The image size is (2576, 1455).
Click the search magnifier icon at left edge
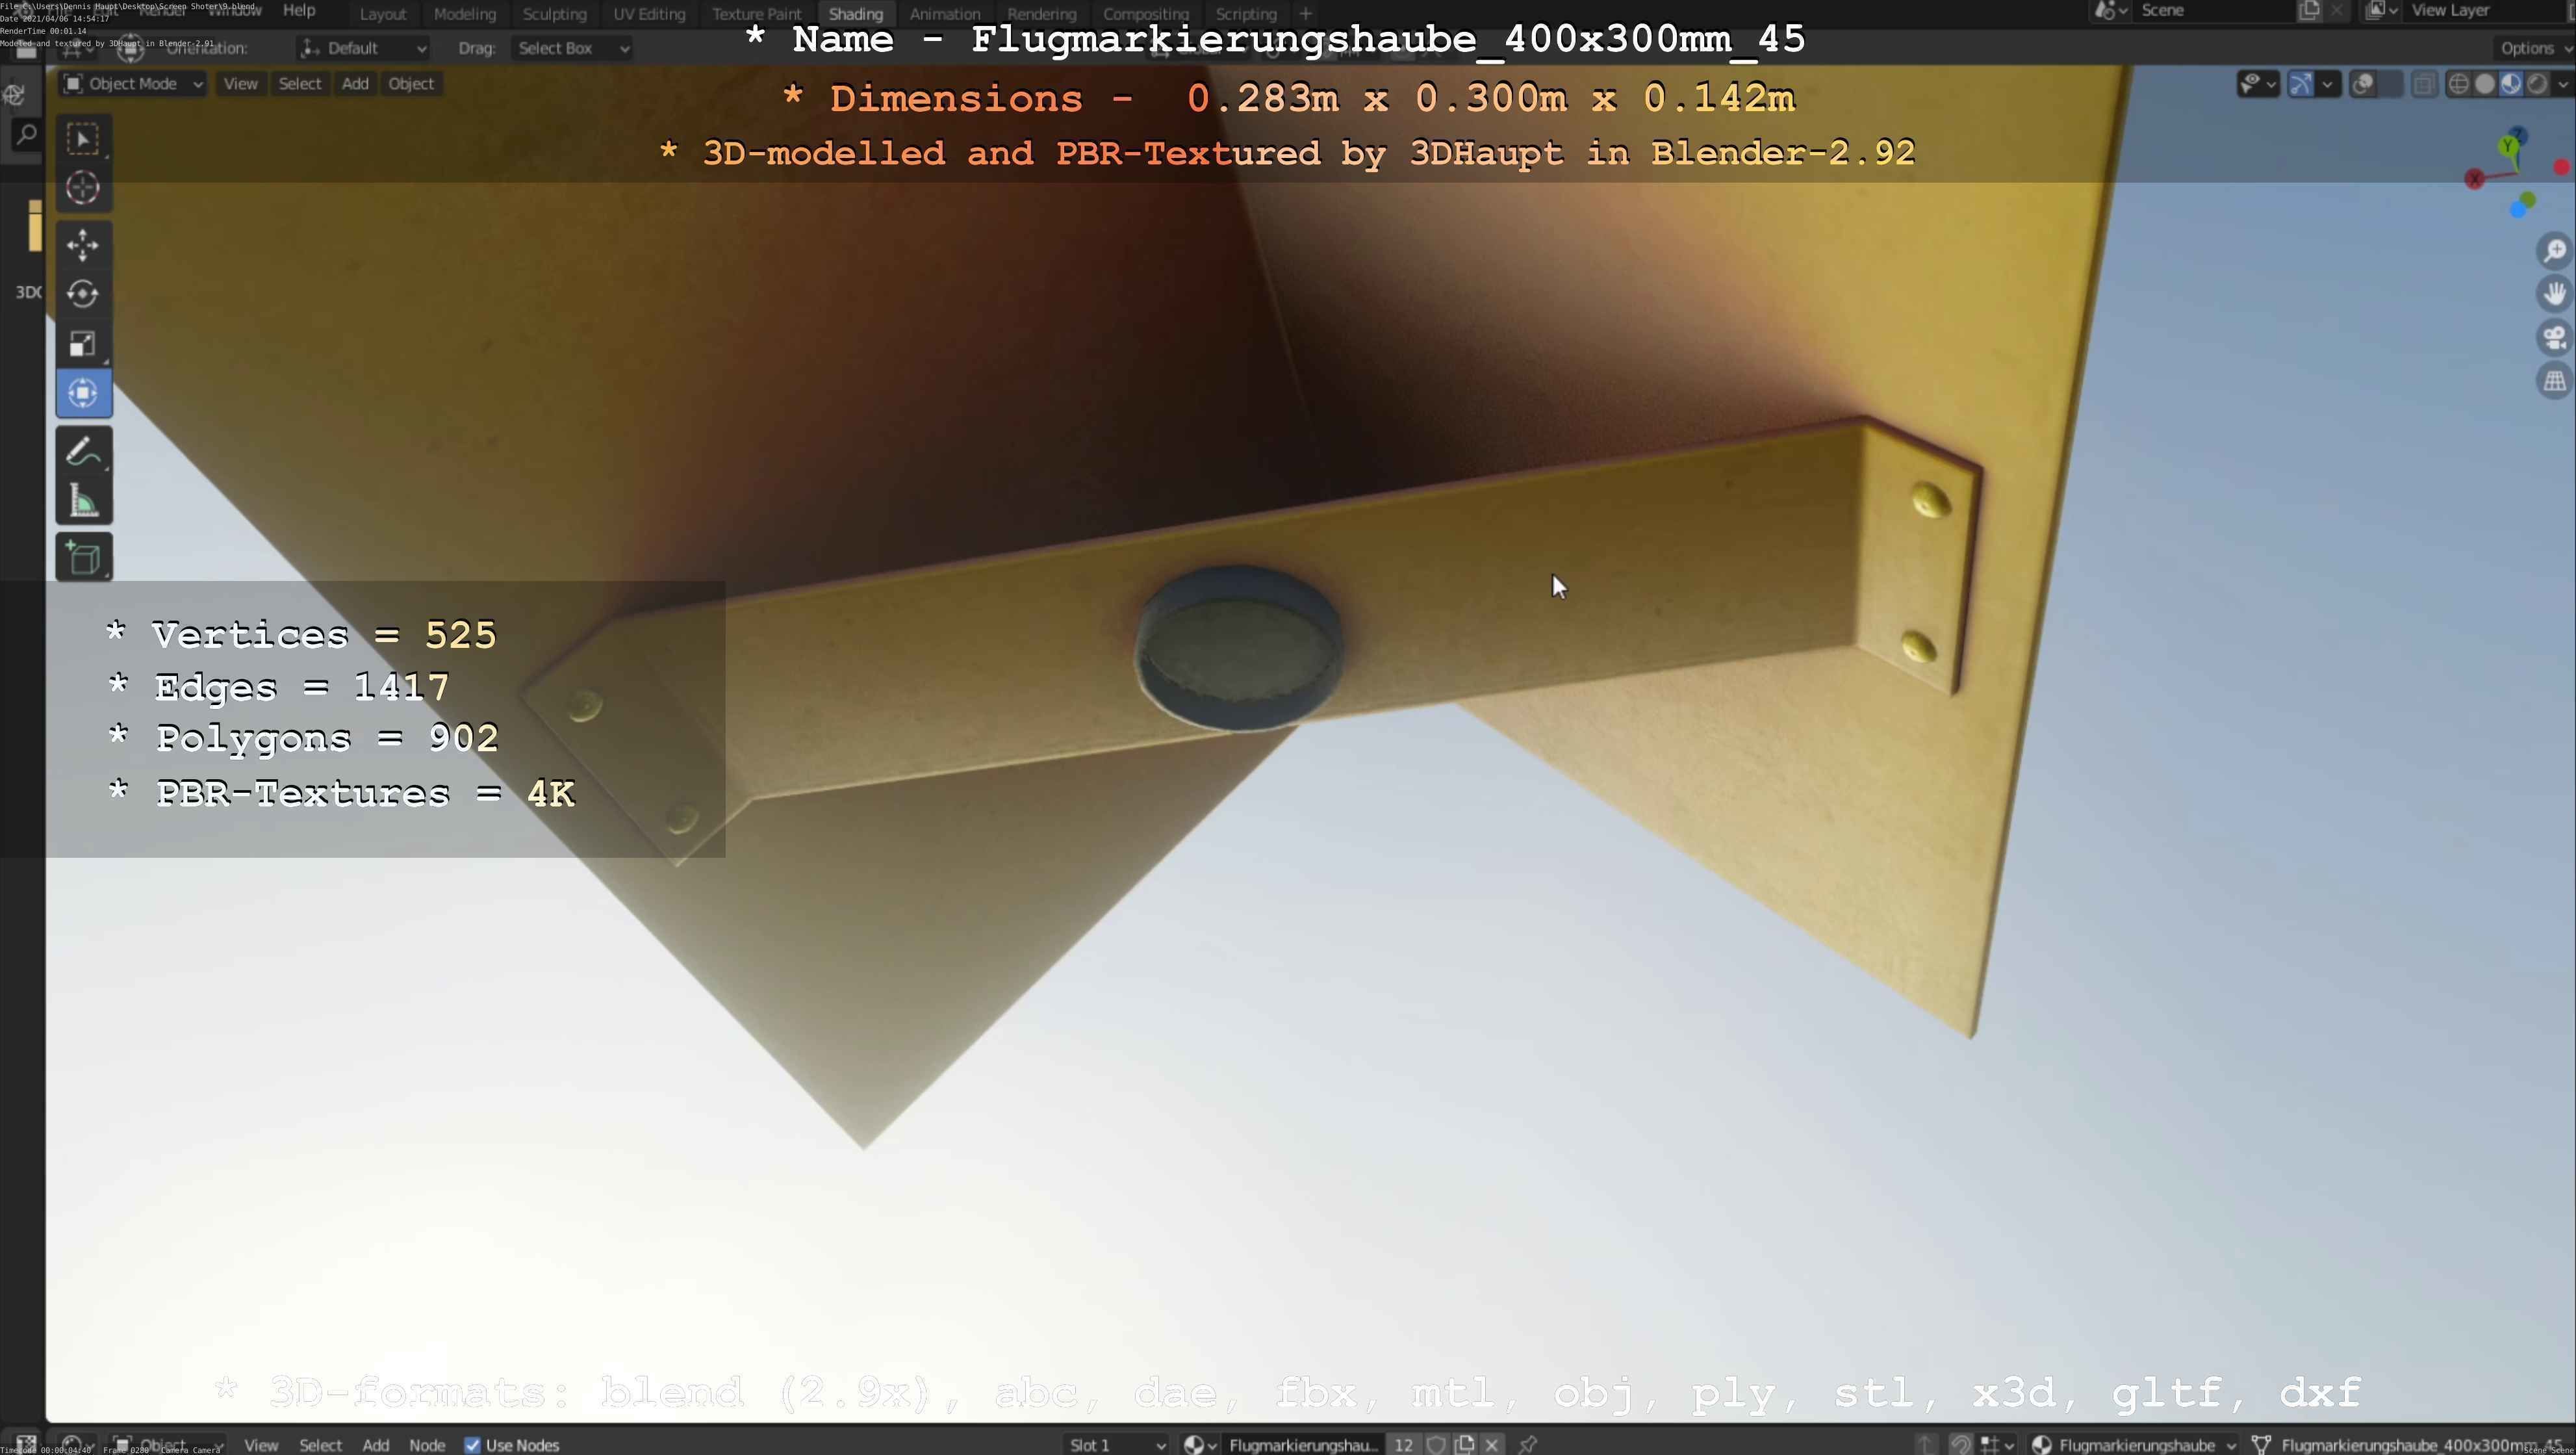(27, 134)
